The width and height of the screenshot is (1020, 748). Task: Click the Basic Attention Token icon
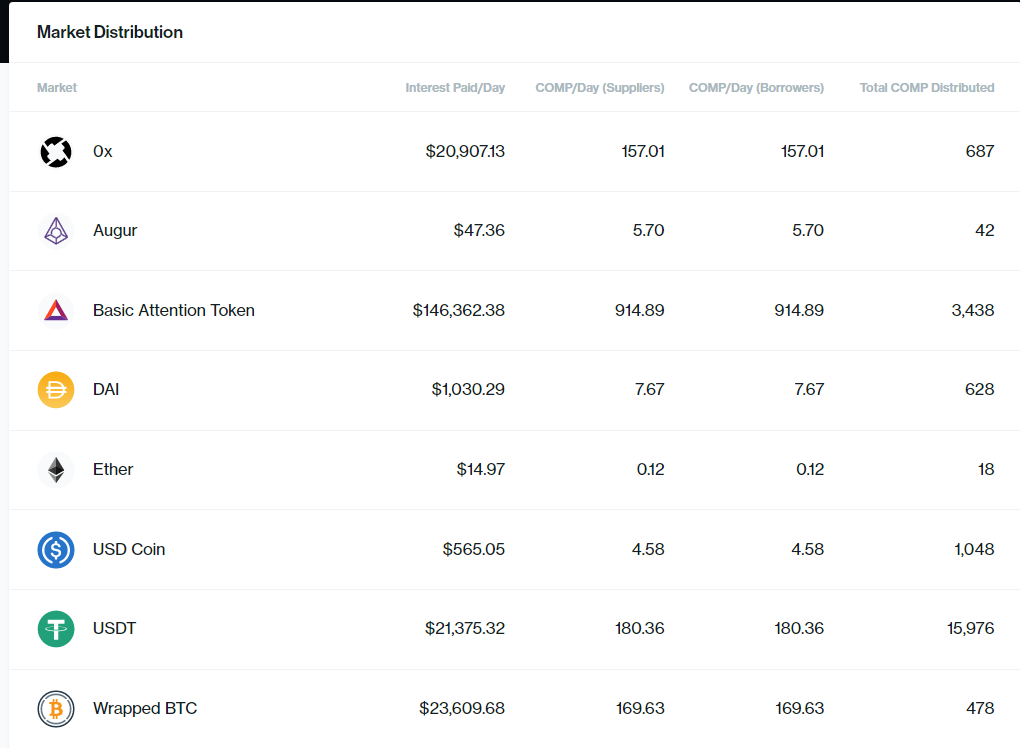(x=56, y=310)
